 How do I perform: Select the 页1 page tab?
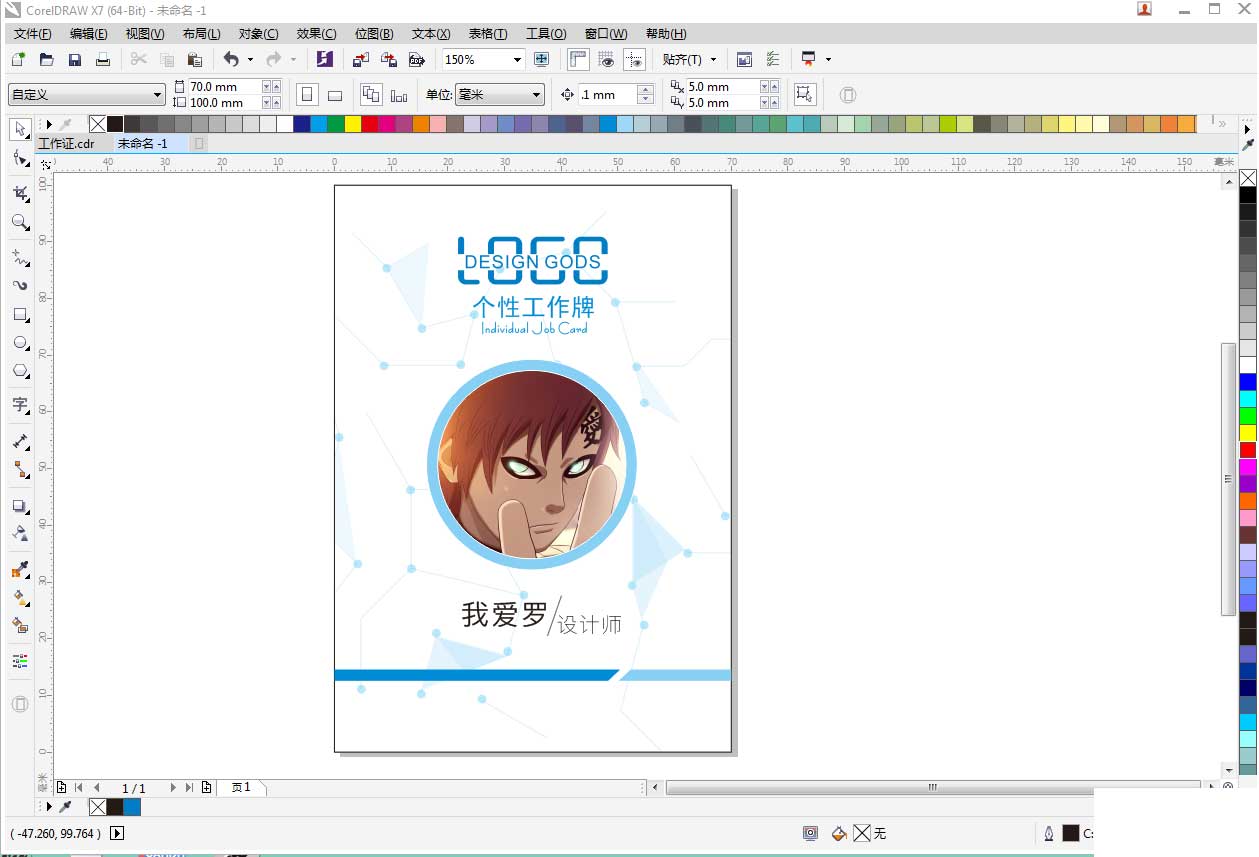(x=241, y=788)
